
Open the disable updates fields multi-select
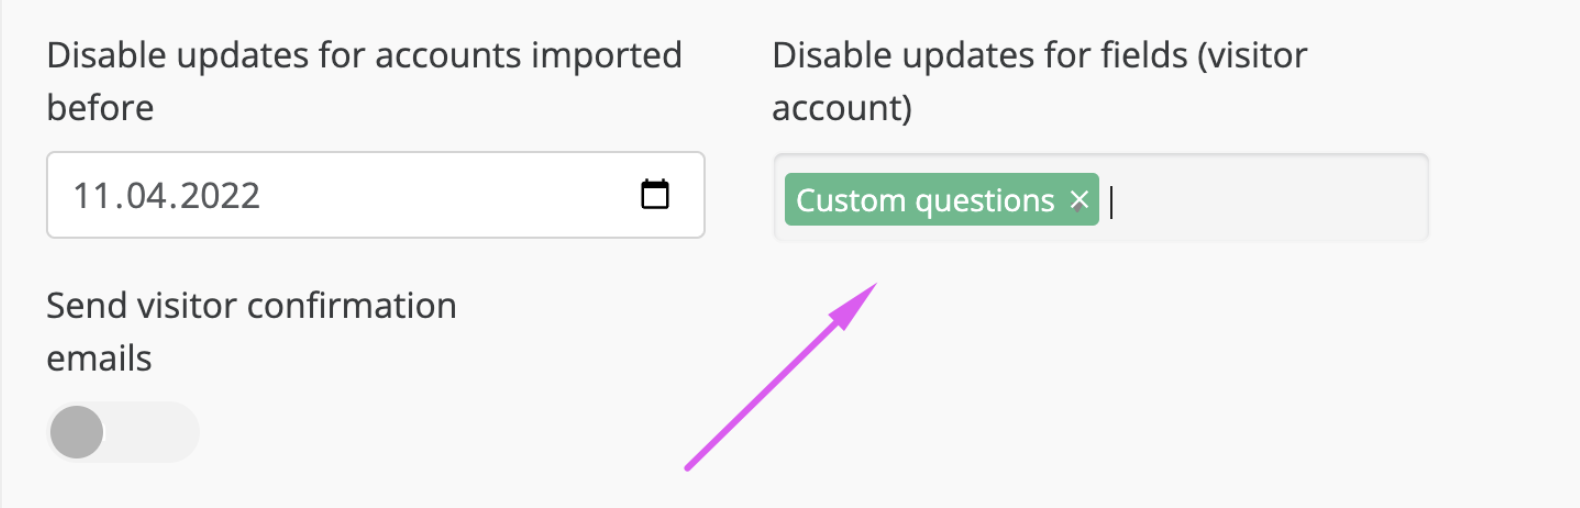[1101, 197]
